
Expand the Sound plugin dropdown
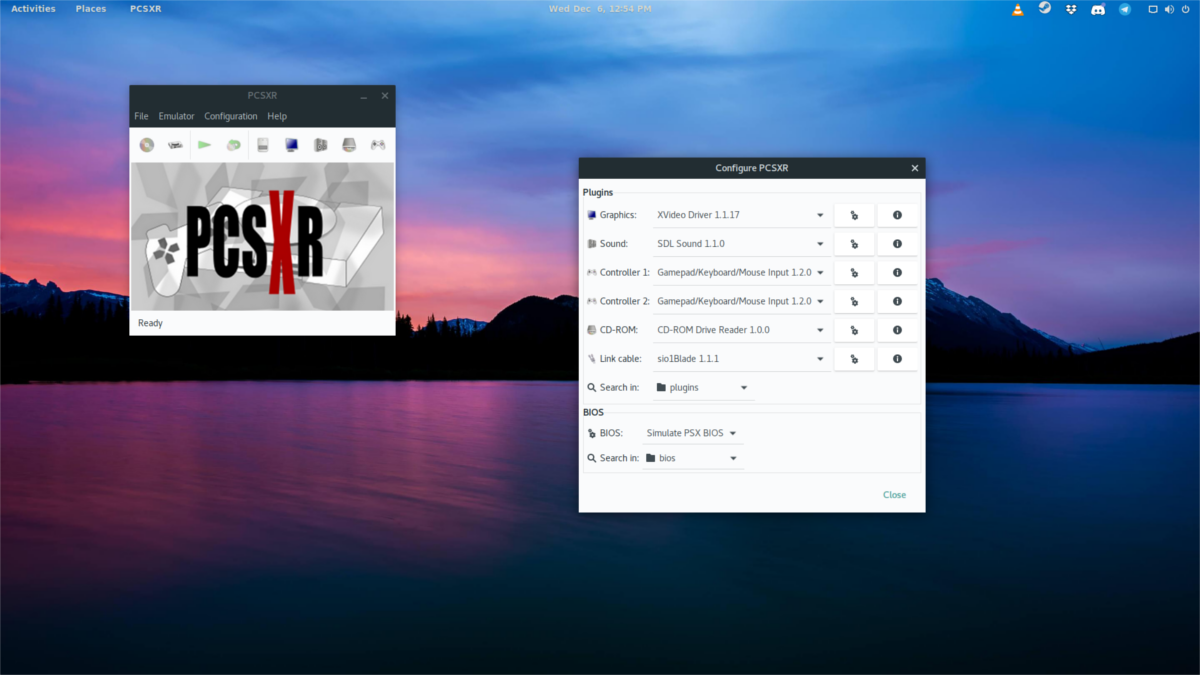[x=741, y=244]
